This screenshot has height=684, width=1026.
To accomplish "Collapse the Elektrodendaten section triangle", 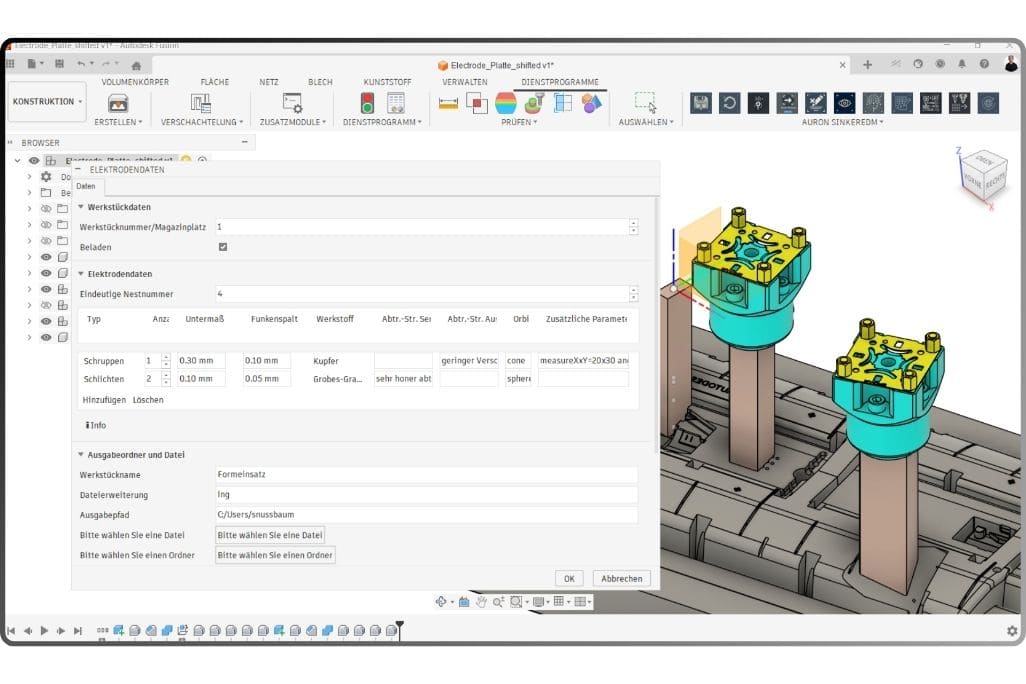I will 81,274.
